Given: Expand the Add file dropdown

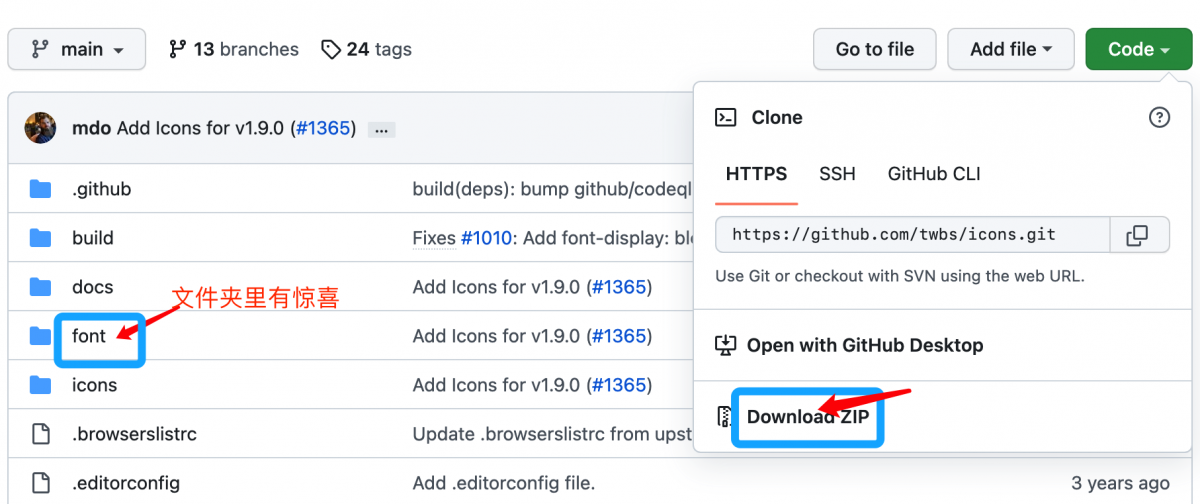Looking at the screenshot, I should pos(1010,49).
